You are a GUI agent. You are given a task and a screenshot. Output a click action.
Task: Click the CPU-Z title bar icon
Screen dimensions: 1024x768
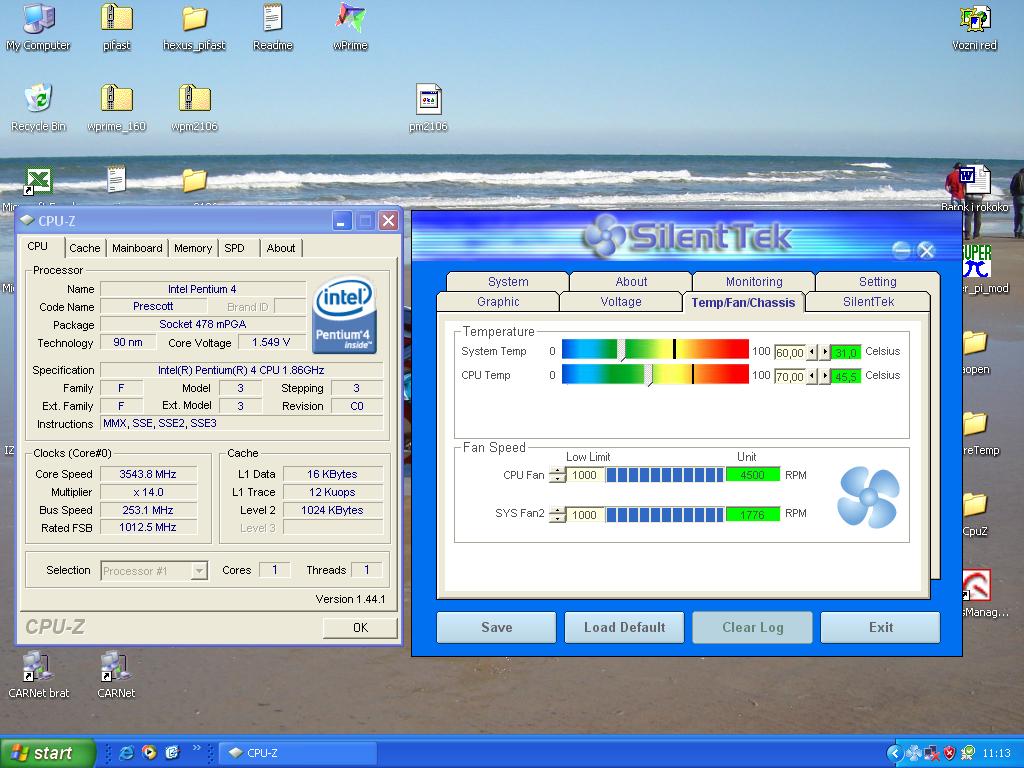27,220
